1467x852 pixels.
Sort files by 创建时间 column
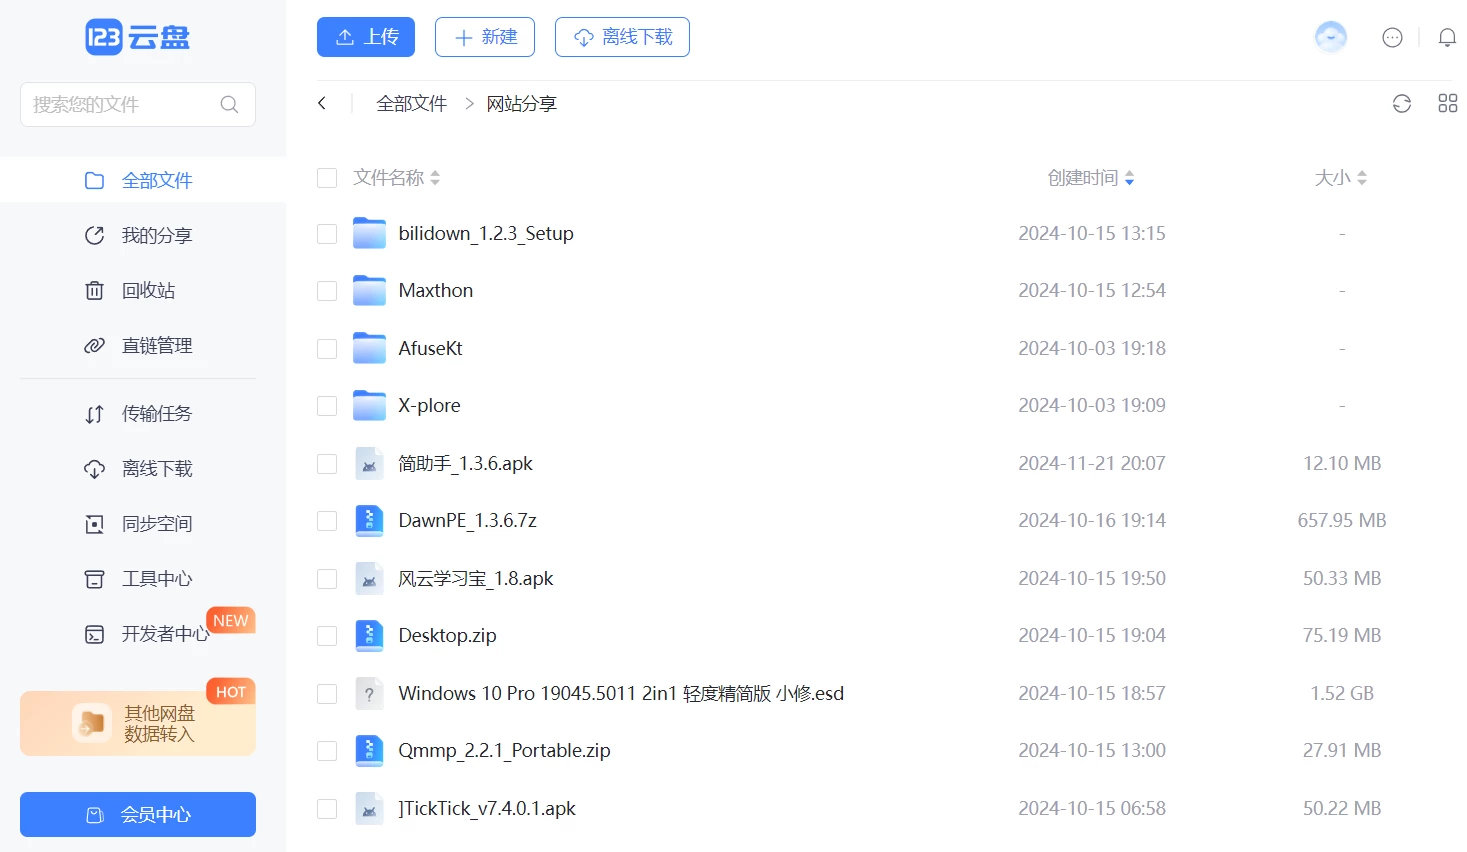click(x=1091, y=178)
